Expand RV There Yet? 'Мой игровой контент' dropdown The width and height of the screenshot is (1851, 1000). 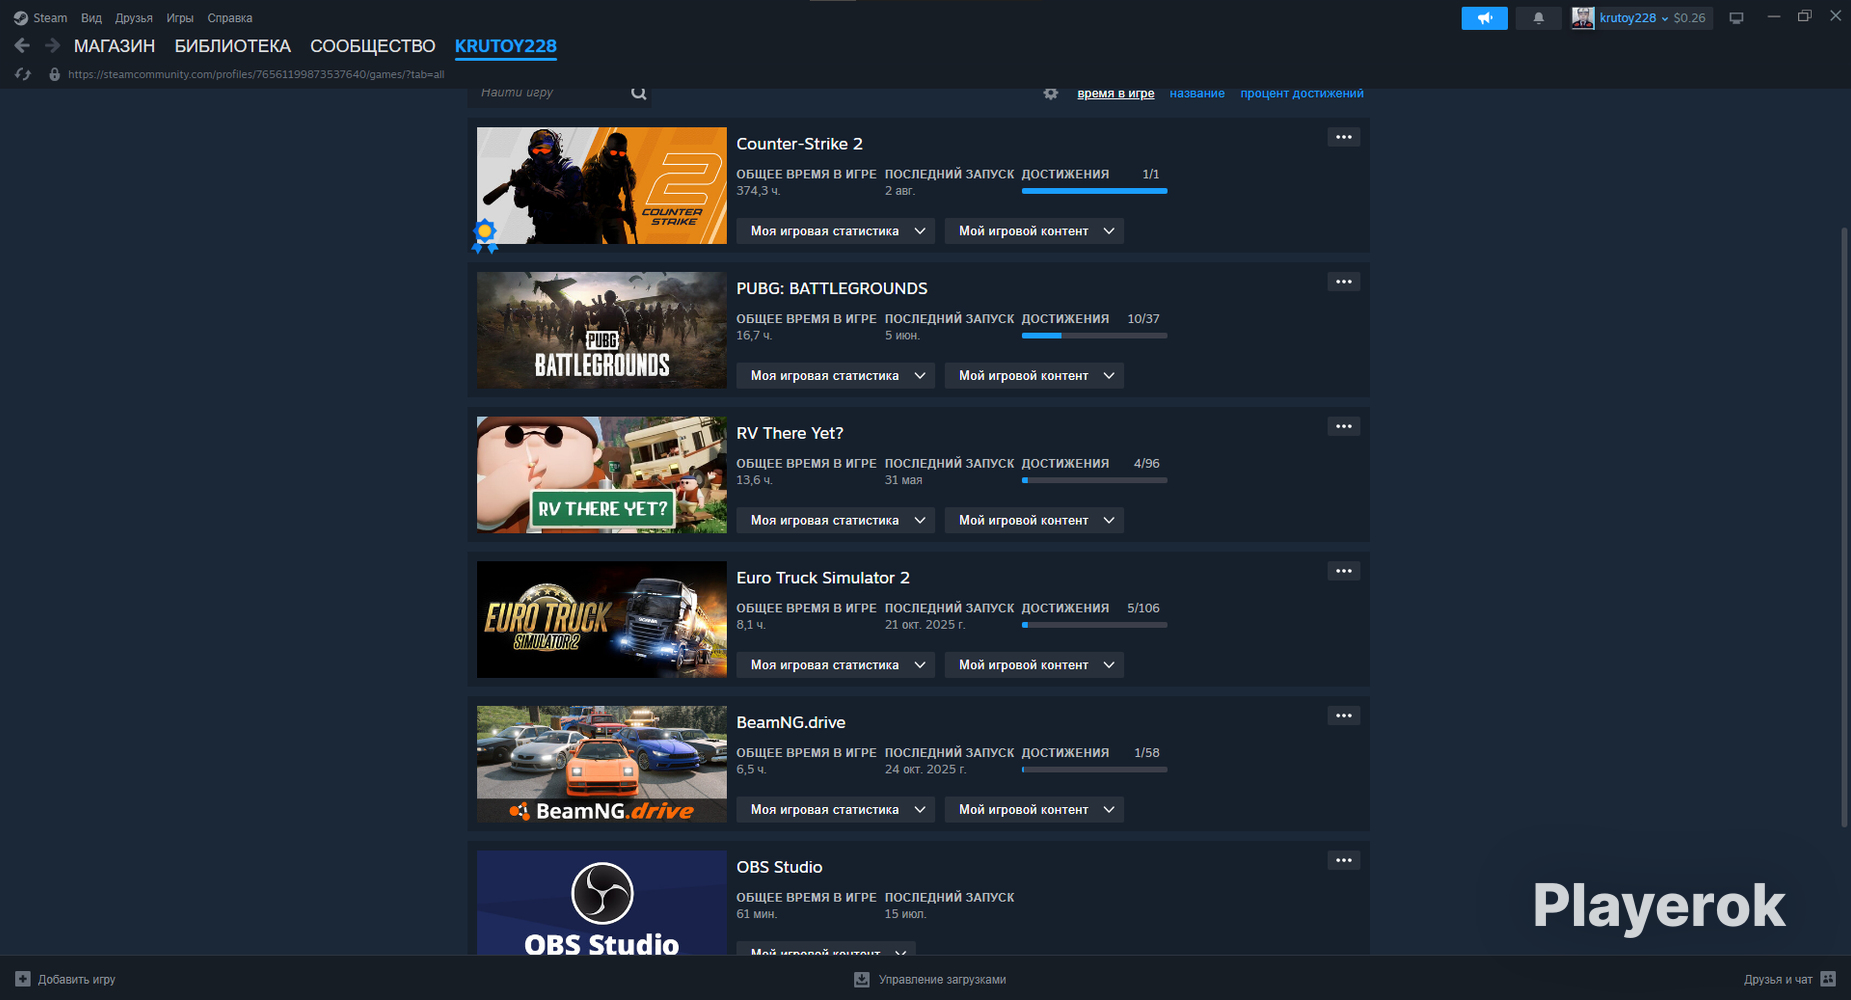pos(1034,520)
